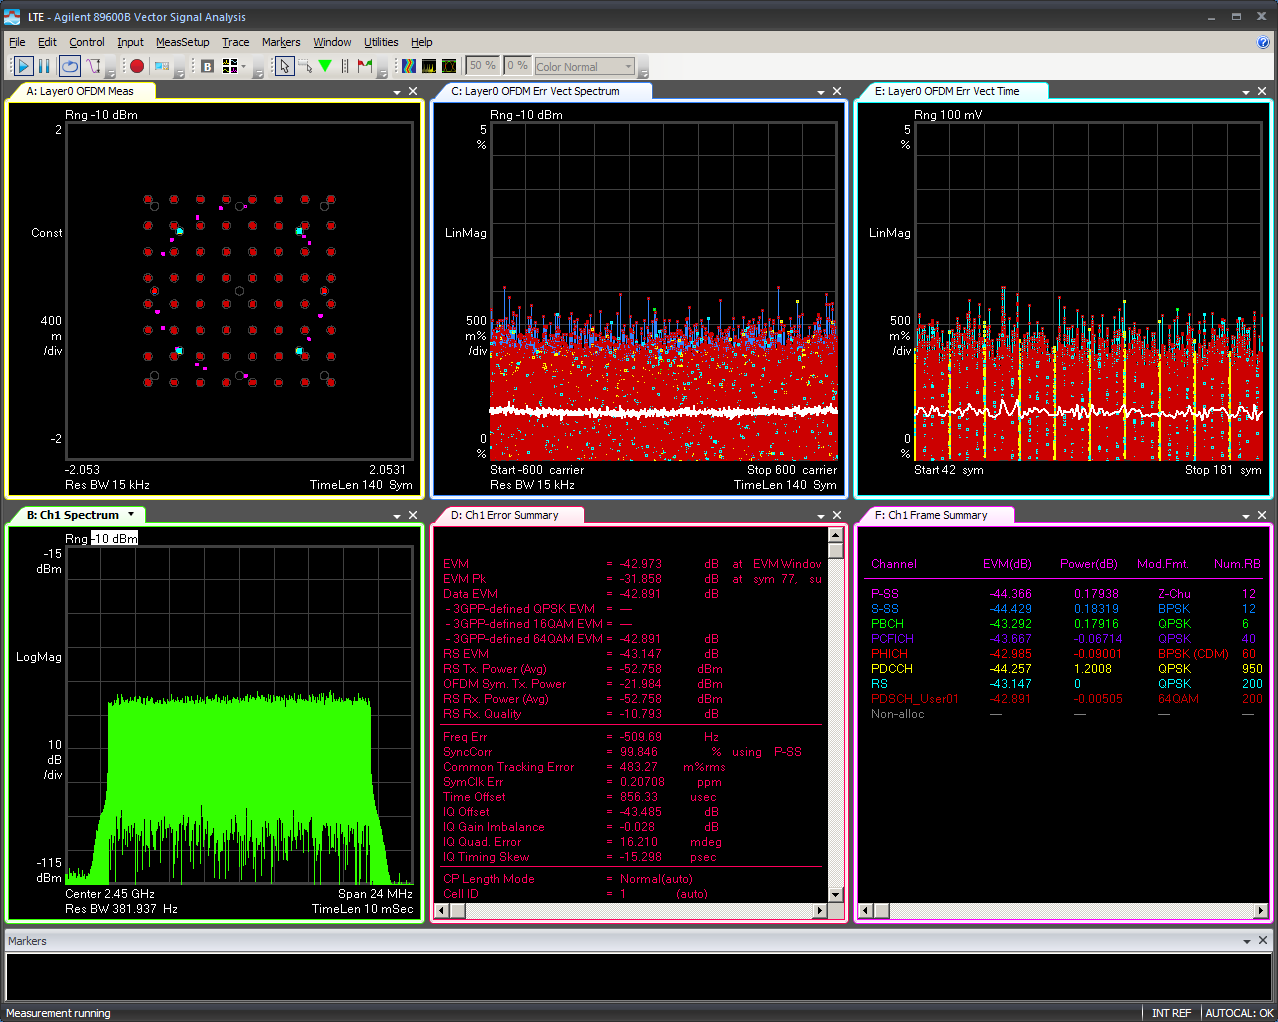Open the File menu
Image resolution: width=1278 pixels, height=1022 pixels.
pos(17,42)
